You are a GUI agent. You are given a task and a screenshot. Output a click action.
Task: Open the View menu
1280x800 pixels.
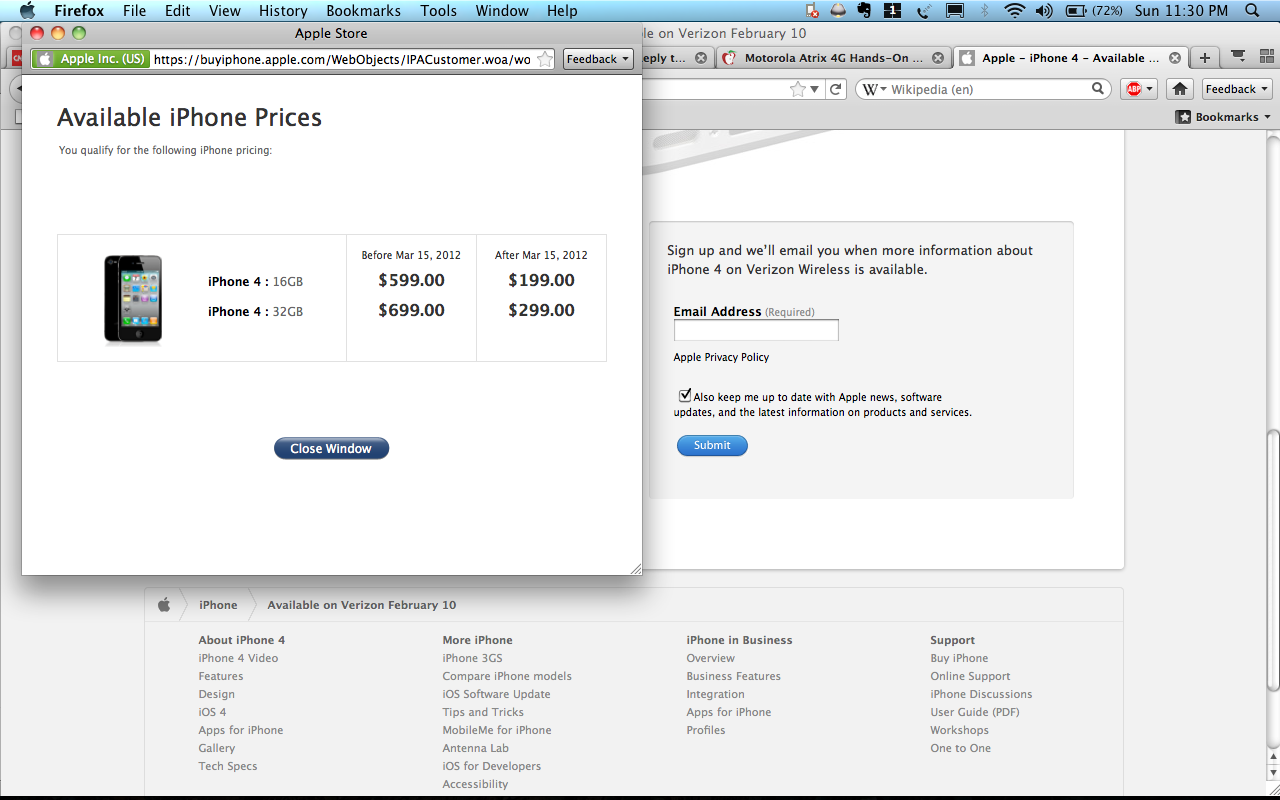coord(225,11)
